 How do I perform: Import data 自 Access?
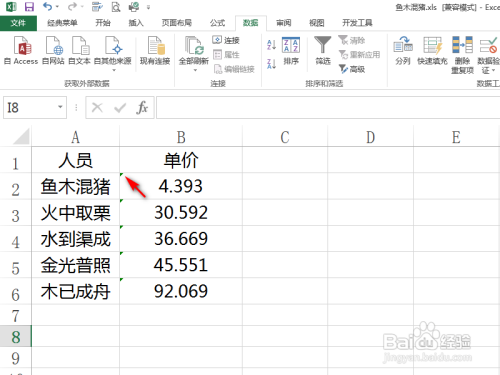(x=21, y=50)
